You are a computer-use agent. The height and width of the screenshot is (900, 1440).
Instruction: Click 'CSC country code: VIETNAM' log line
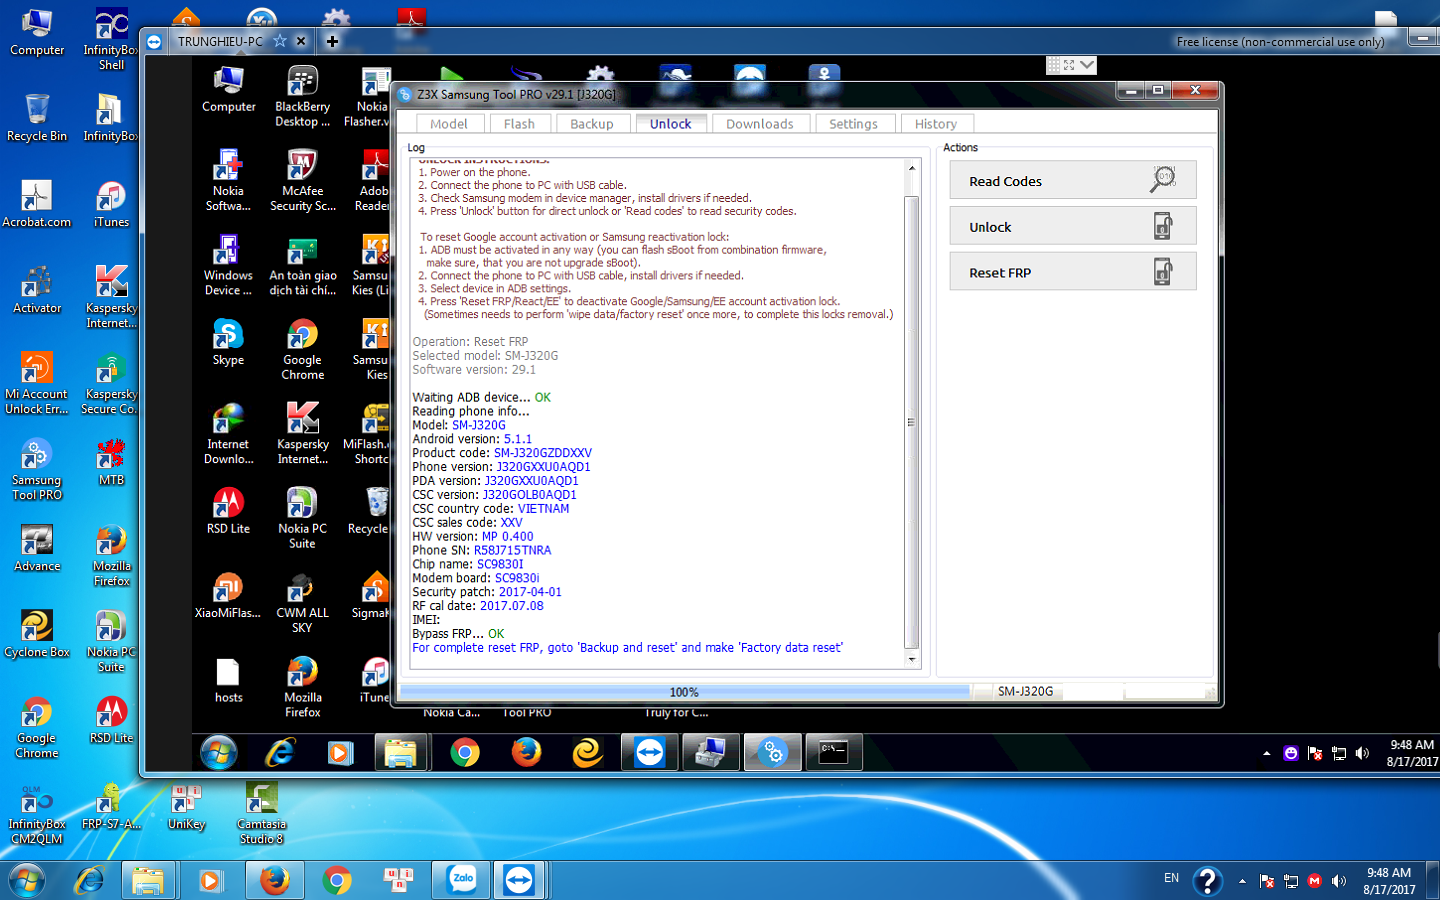point(491,509)
